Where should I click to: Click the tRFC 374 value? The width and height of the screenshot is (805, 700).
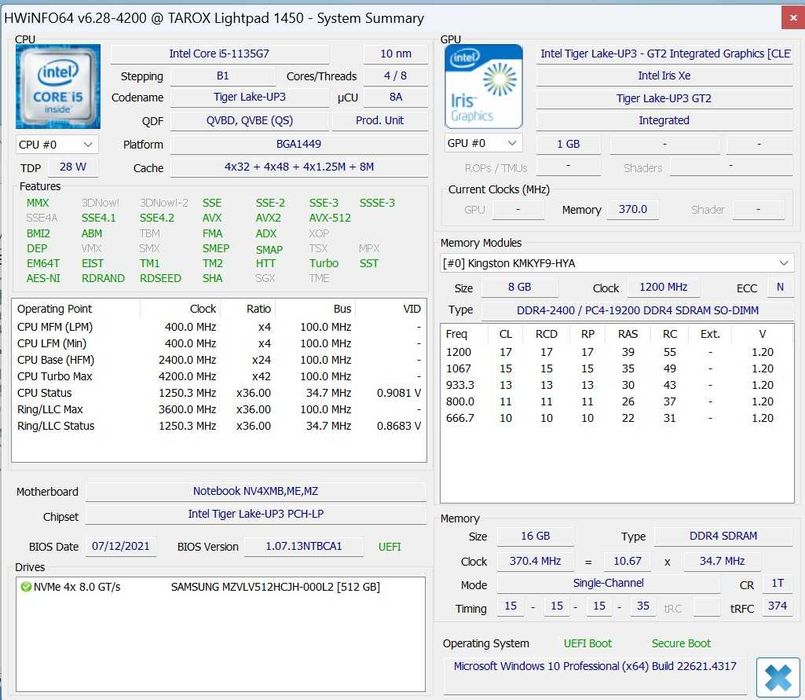pyautogui.click(x=778, y=607)
